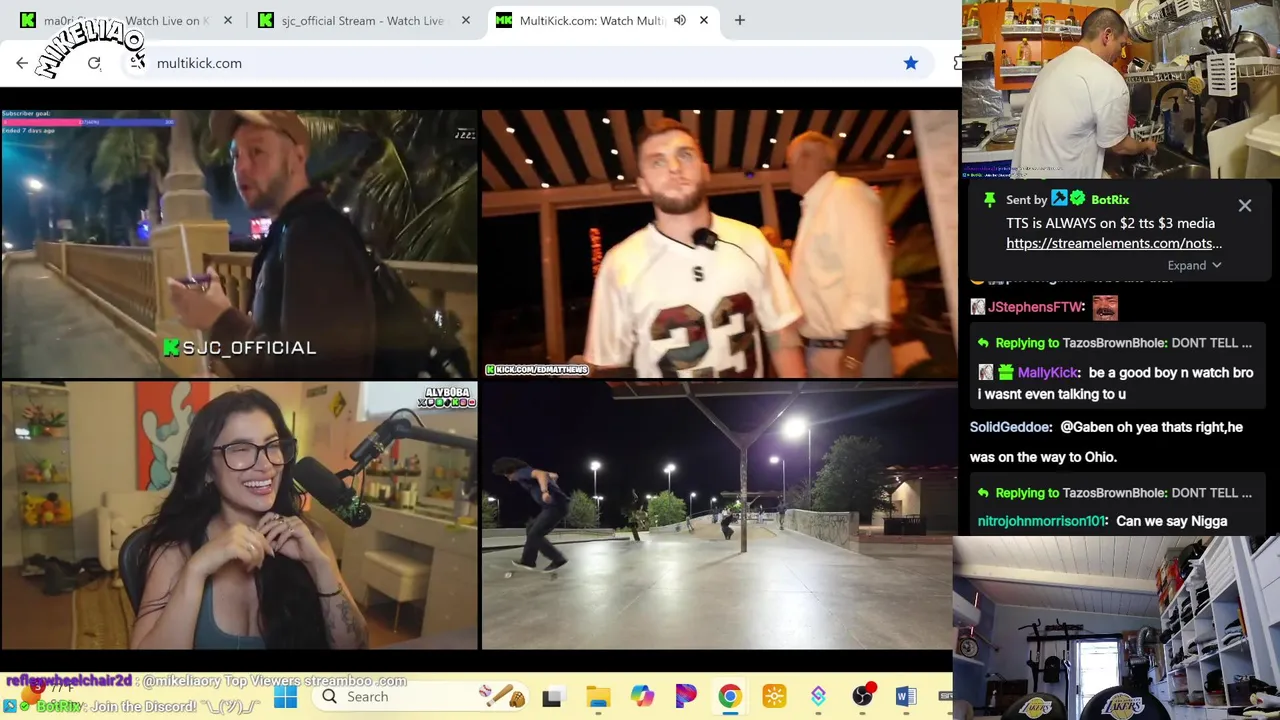1280x720 pixels.
Task: Open the Windows Start menu
Action: click(285, 697)
